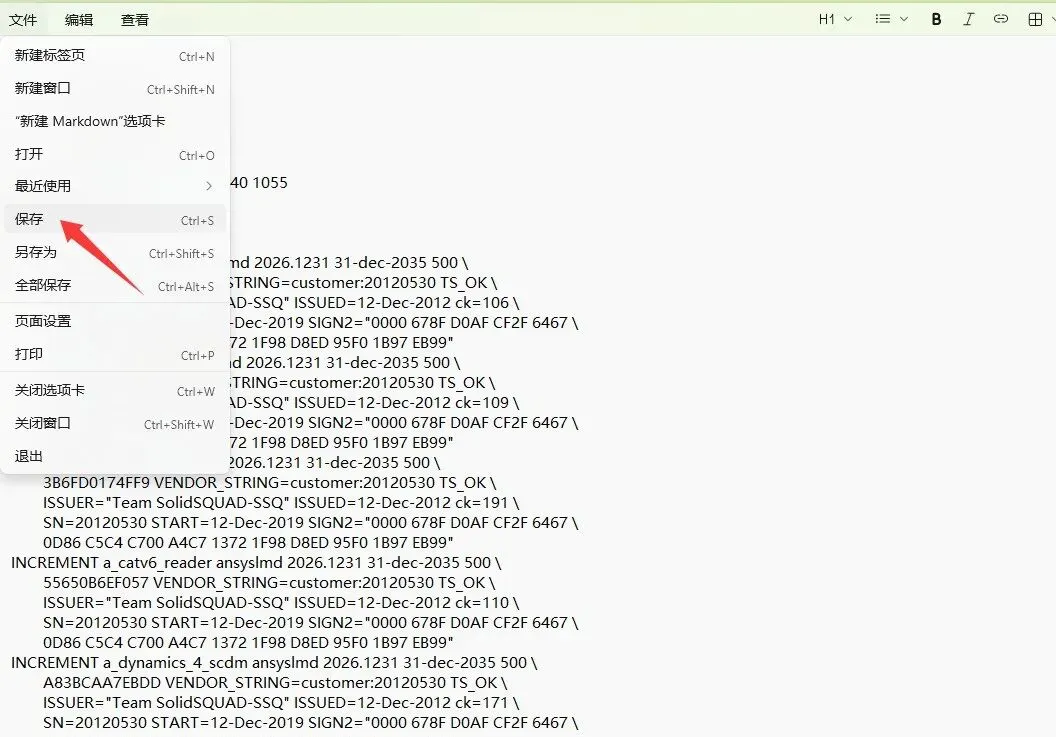Click the ISSUER line ending ck=110
This screenshot has height=737, width=1056.
(281, 603)
